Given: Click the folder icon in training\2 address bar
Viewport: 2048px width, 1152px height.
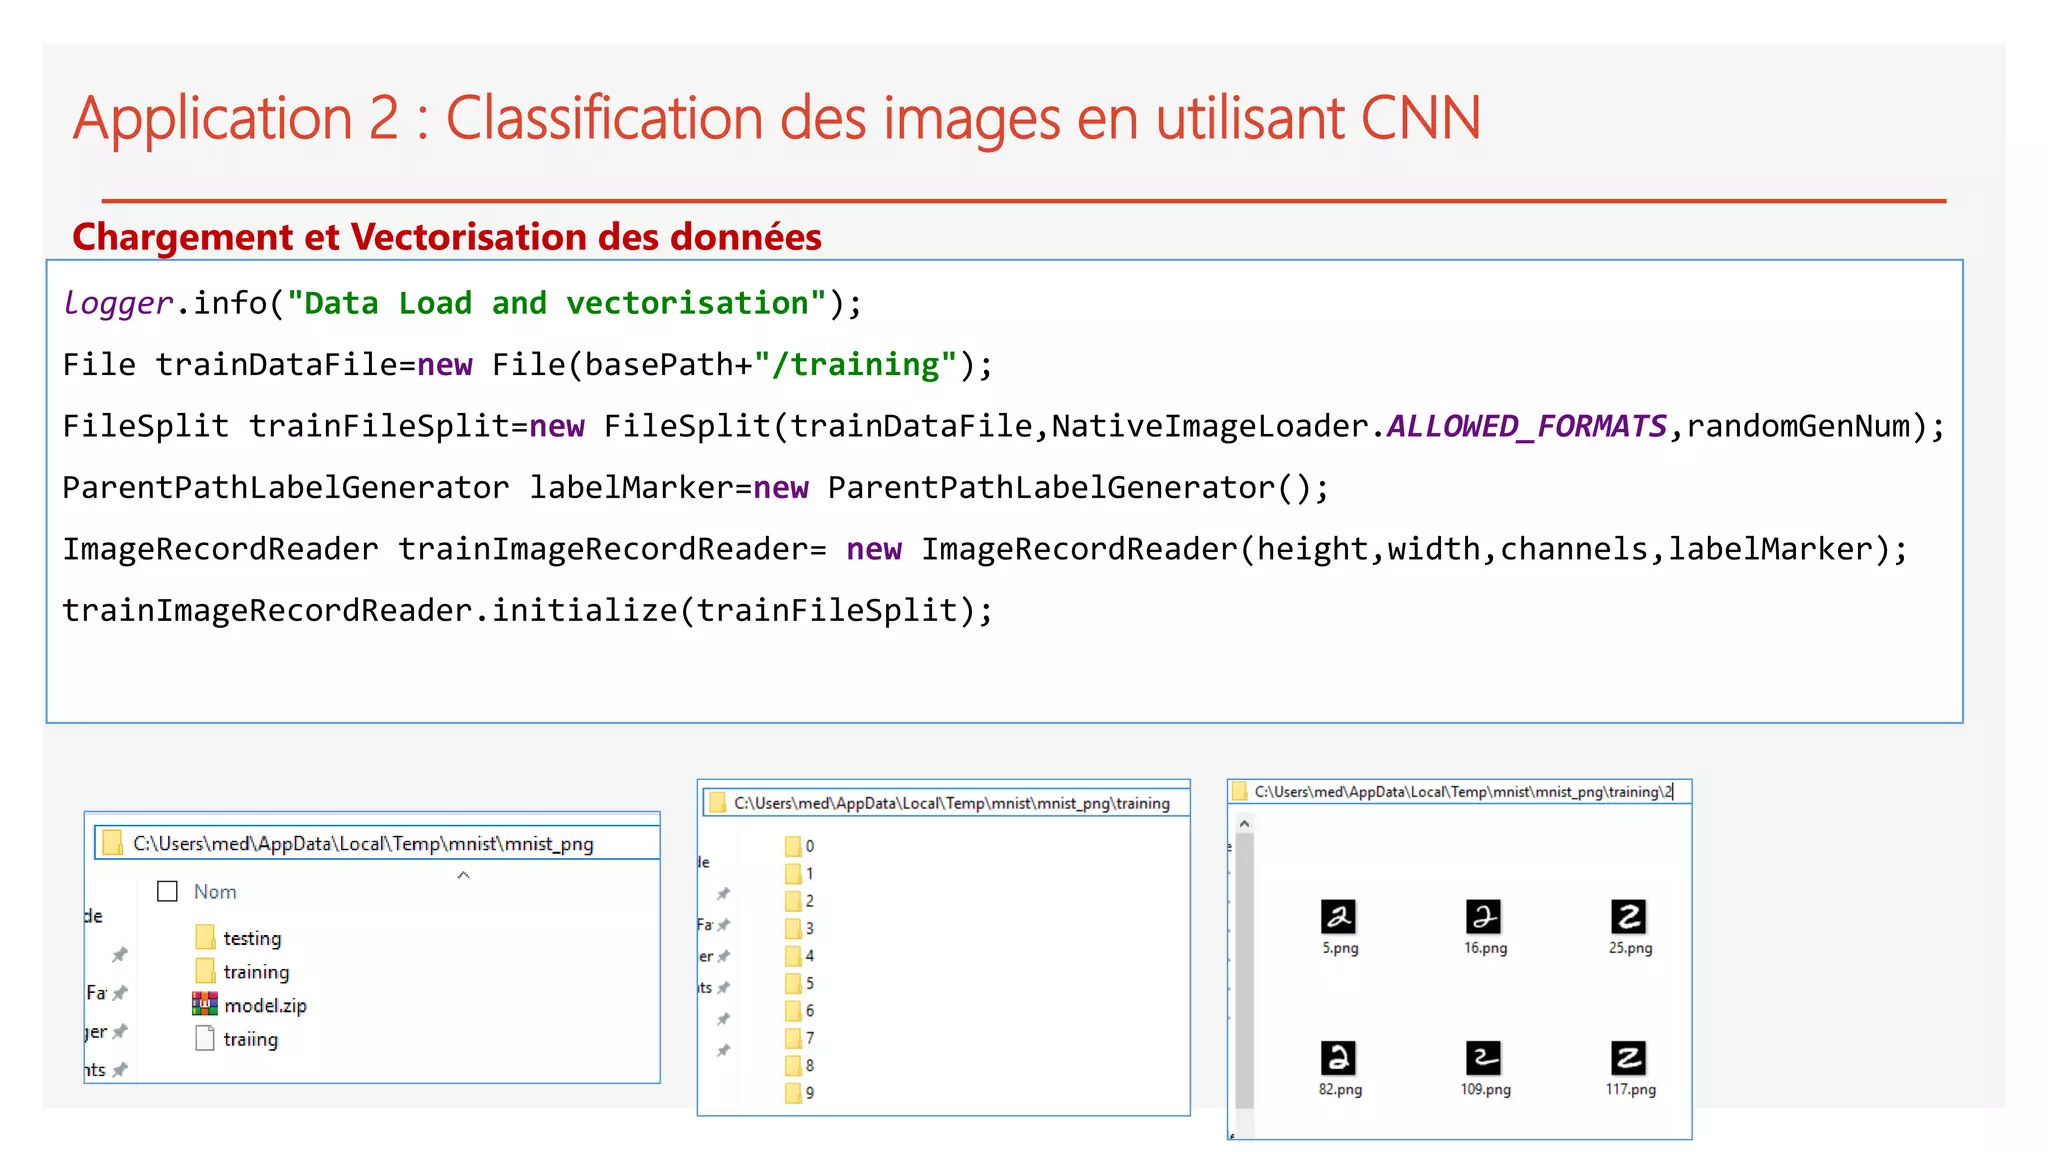Looking at the screenshot, I should (x=1240, y=791).
